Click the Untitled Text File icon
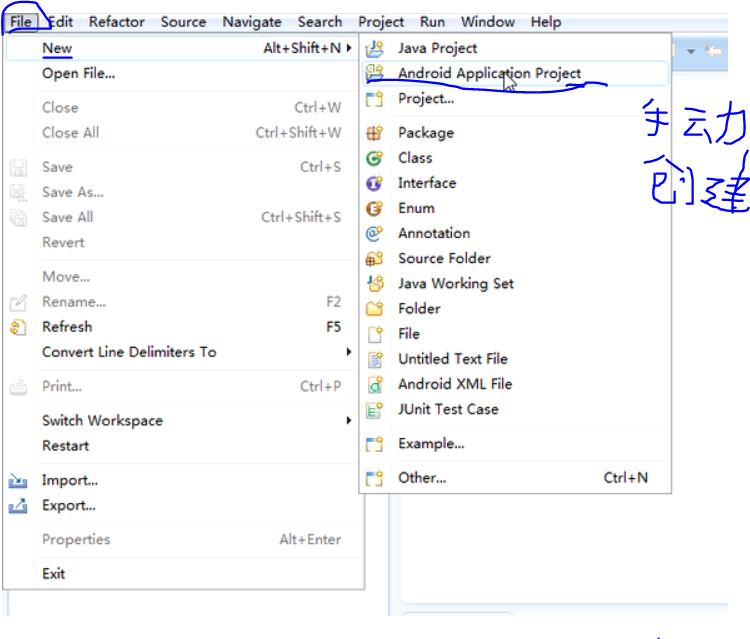Screen dimensions: 750x639 tap(375, 359)
